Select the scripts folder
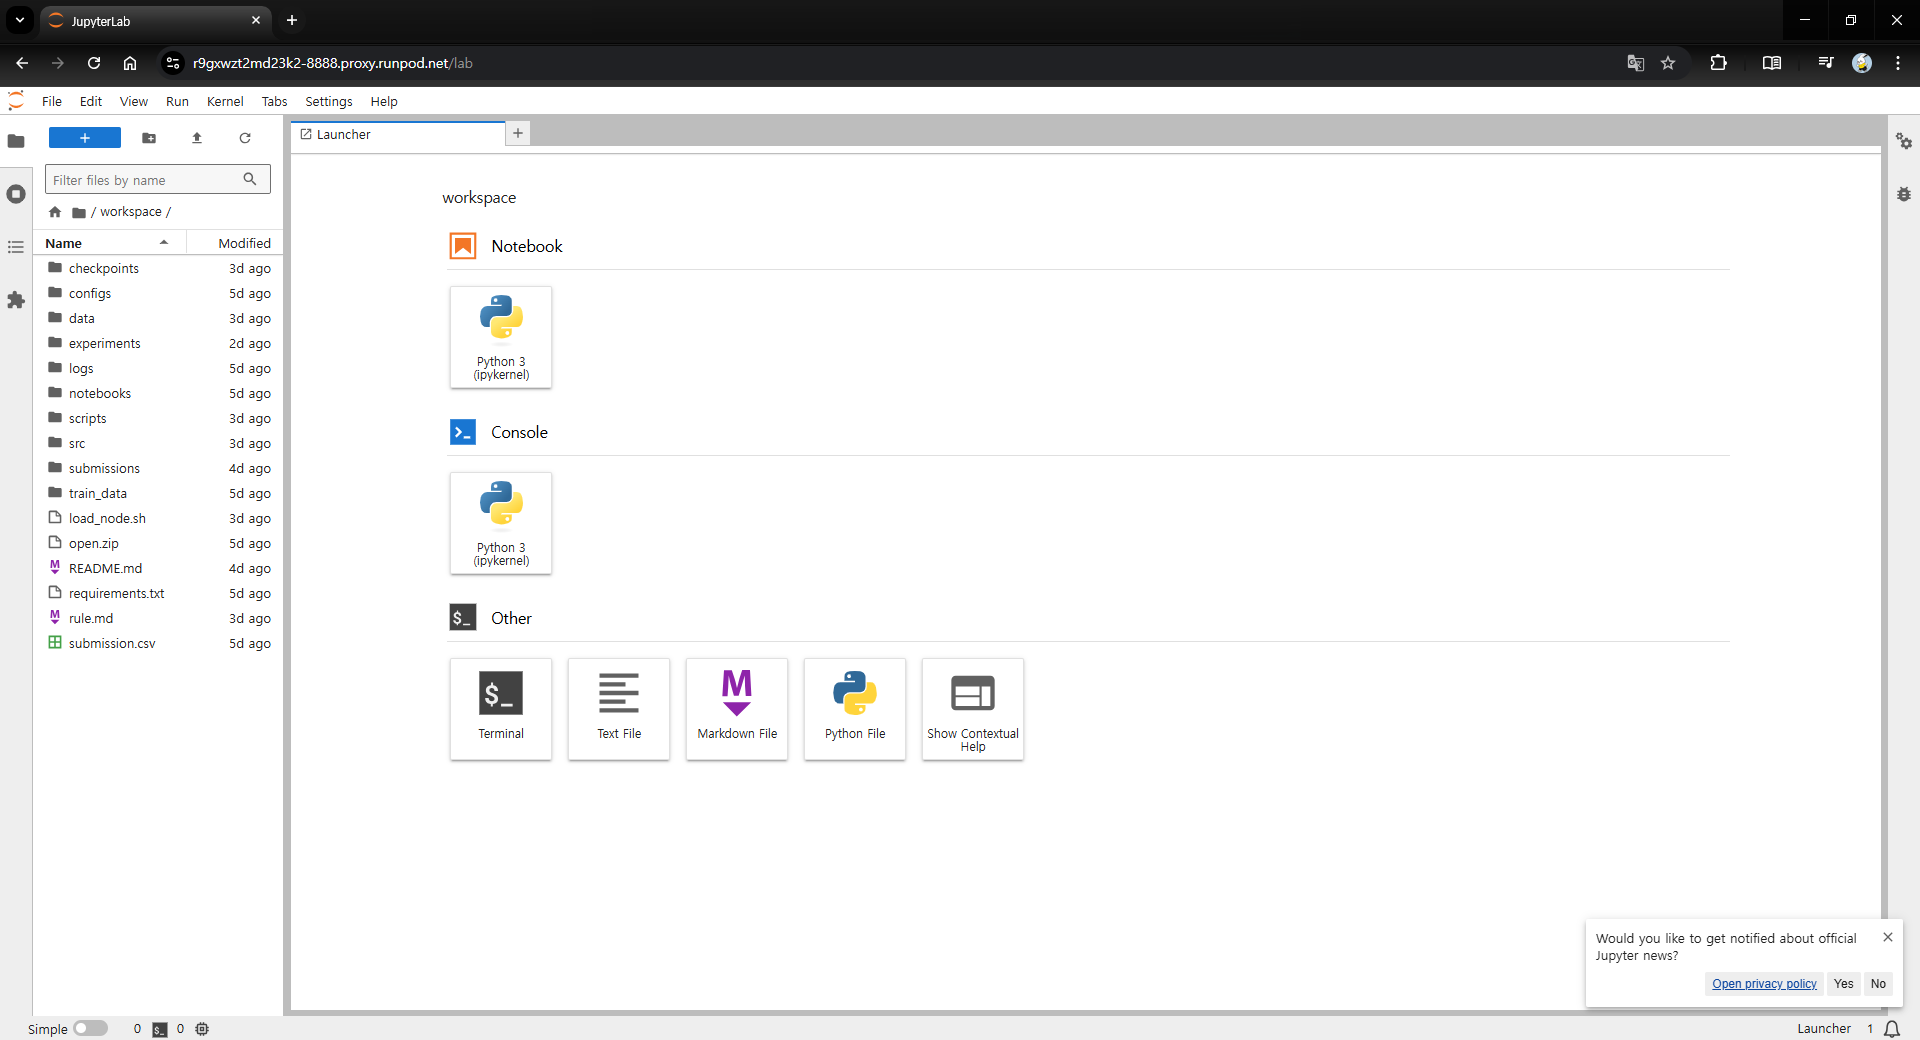Viewport: 1920px width, 1040px height. [x=158, y=418]
